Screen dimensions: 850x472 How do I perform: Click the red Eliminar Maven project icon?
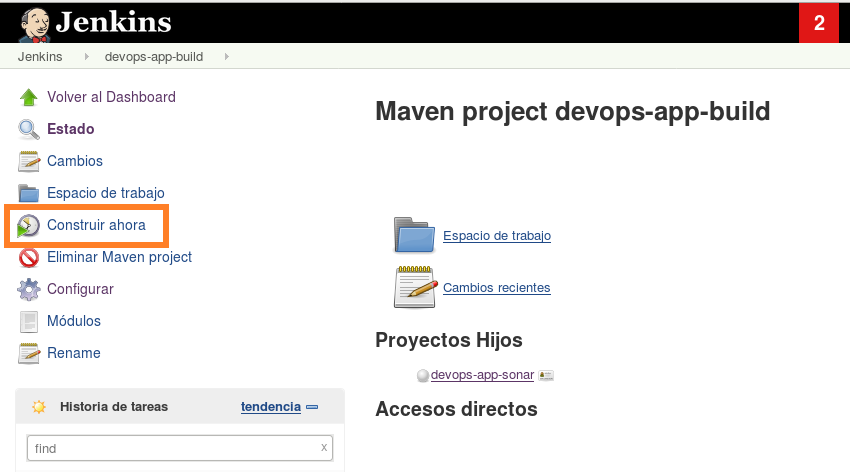28,258
